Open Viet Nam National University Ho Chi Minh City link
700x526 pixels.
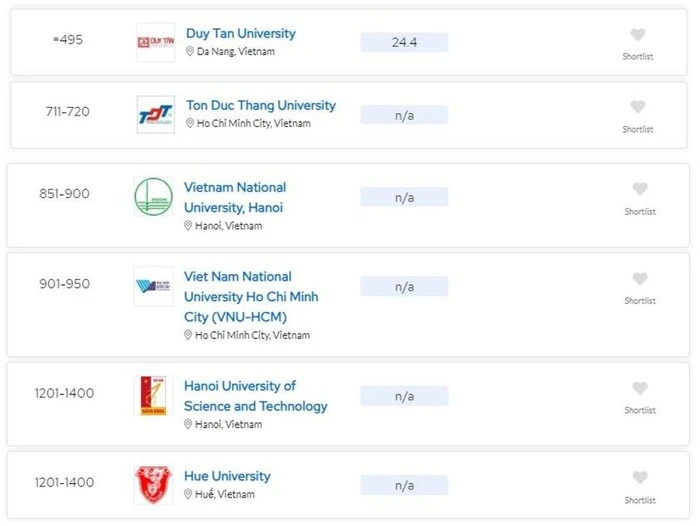click(x=251, y=296)
